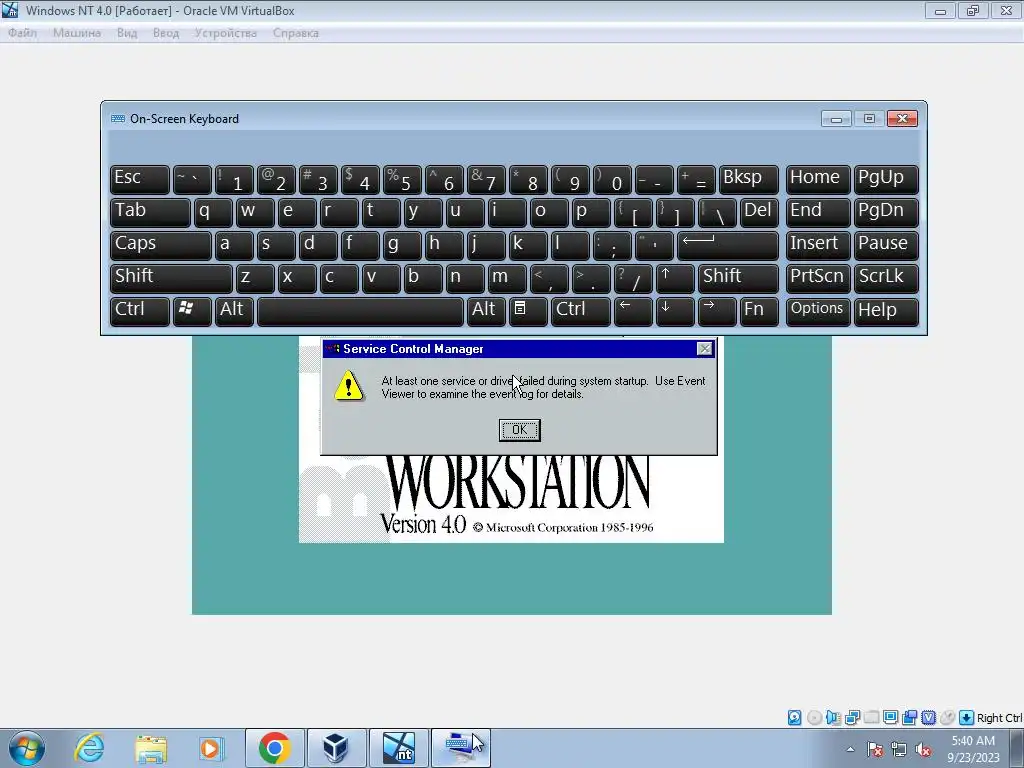Toggle the right Alt key on On-Screen Keyboard
The height and width of the screenshot is (768, 1024).
486,311
